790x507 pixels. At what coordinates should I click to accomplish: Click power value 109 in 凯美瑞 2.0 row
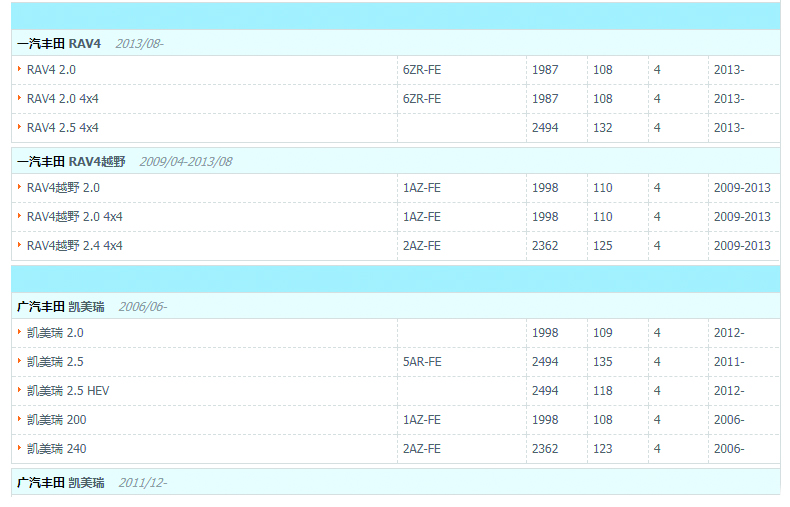(603, 333)
